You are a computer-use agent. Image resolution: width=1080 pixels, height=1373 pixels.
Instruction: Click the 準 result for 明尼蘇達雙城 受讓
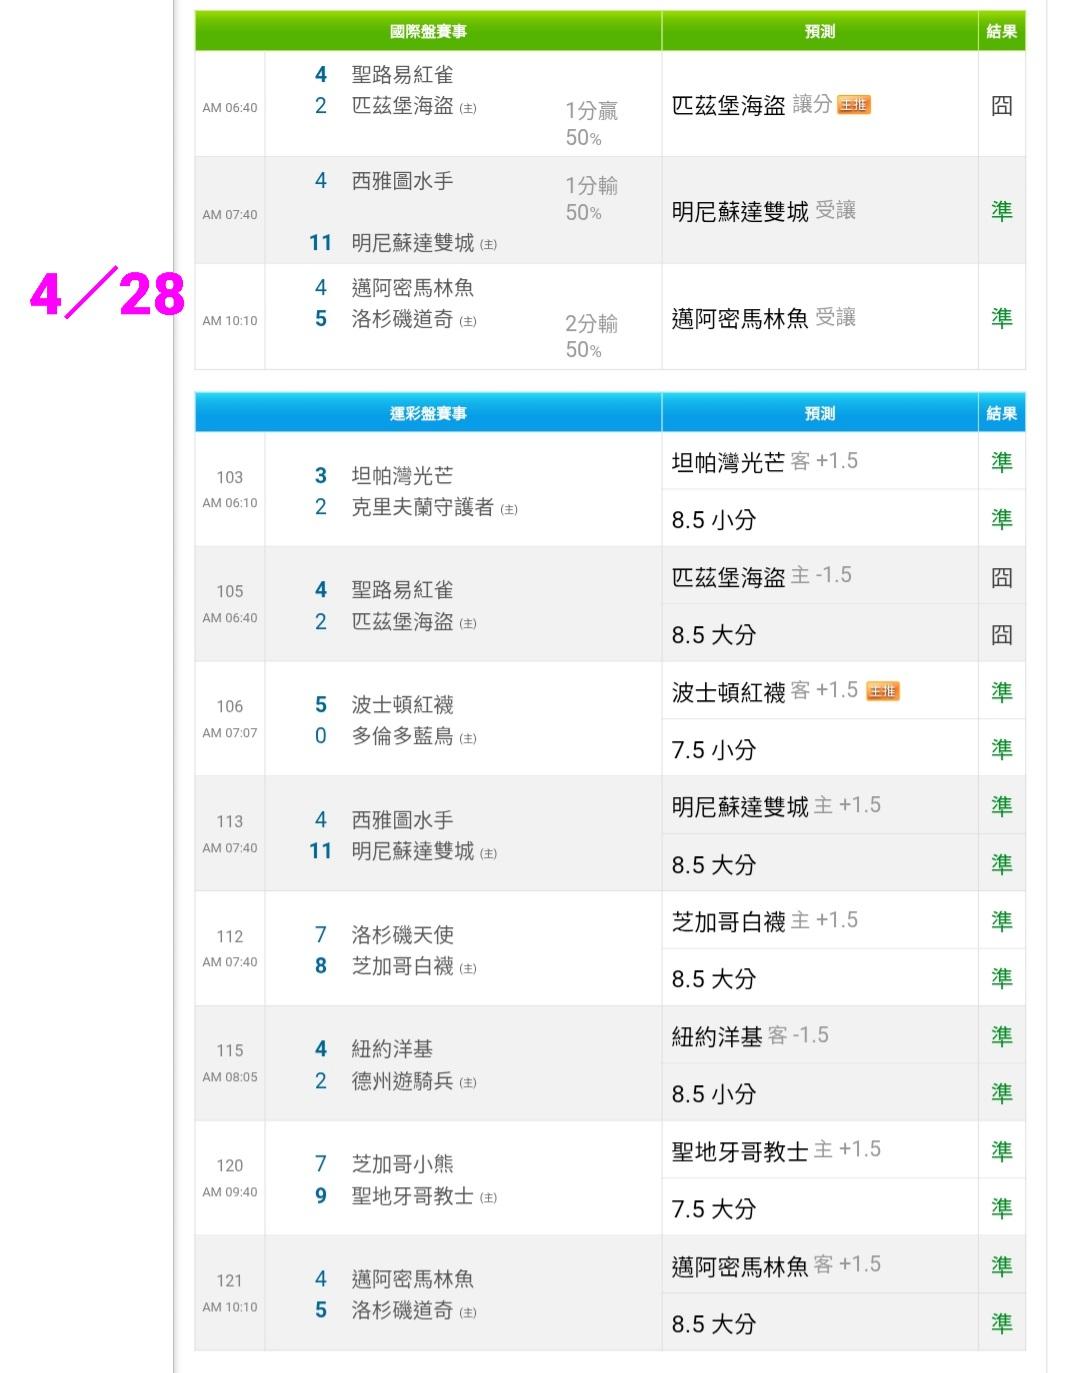coord(1001,211)
